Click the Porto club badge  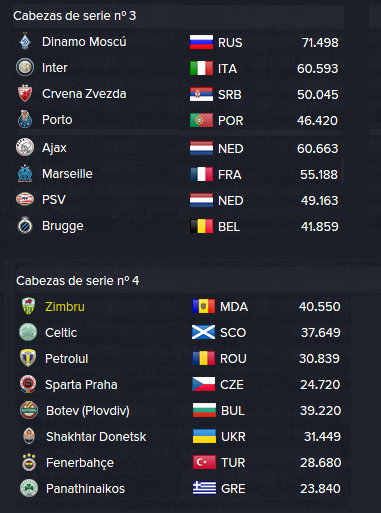click(25, 119)
